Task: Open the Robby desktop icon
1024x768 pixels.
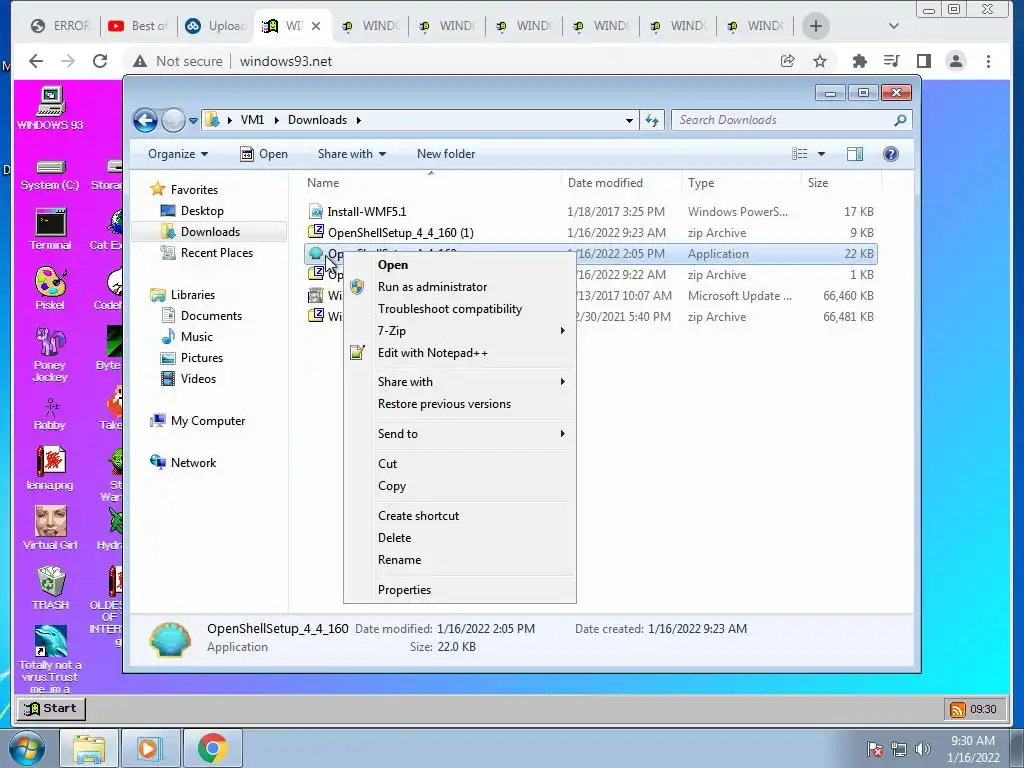Action: [50, 413]
